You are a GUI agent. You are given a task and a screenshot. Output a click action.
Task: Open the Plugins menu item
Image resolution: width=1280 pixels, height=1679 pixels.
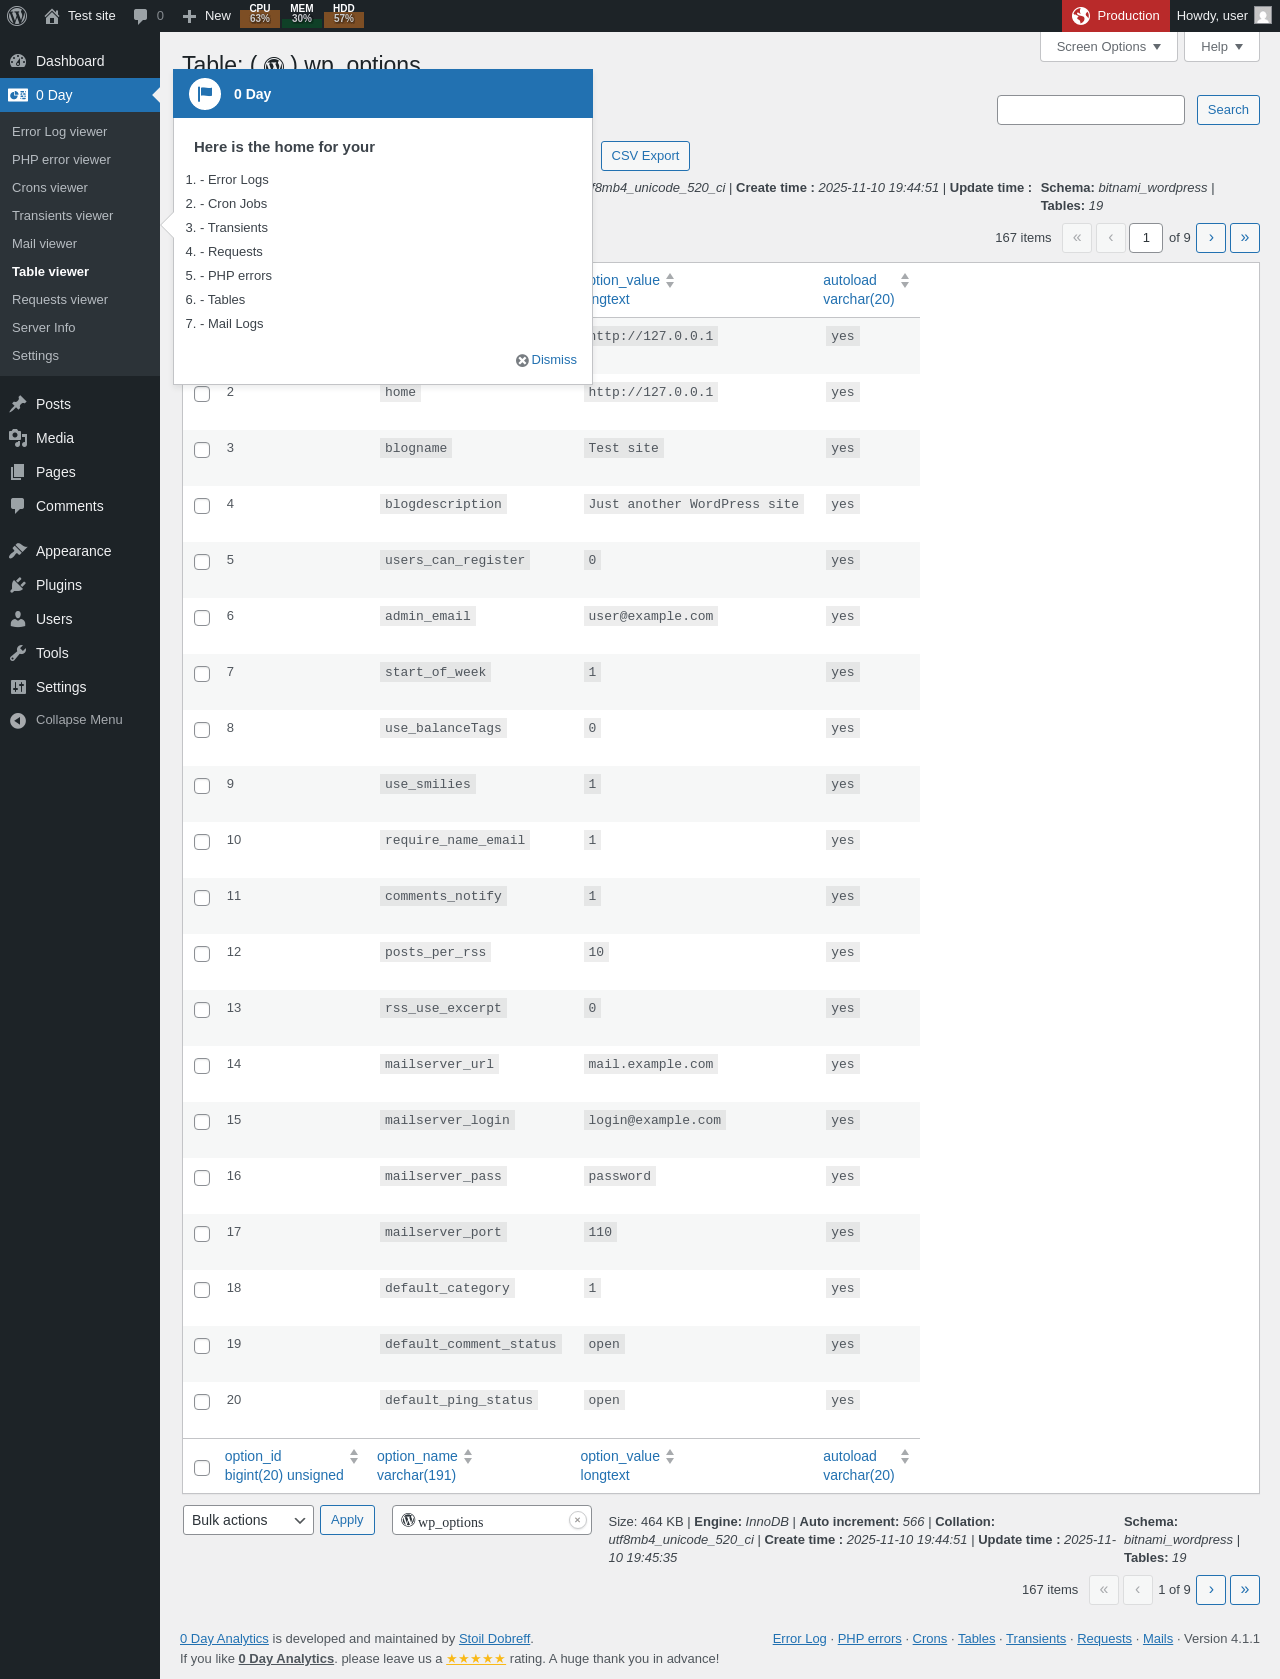coord(59,585)
